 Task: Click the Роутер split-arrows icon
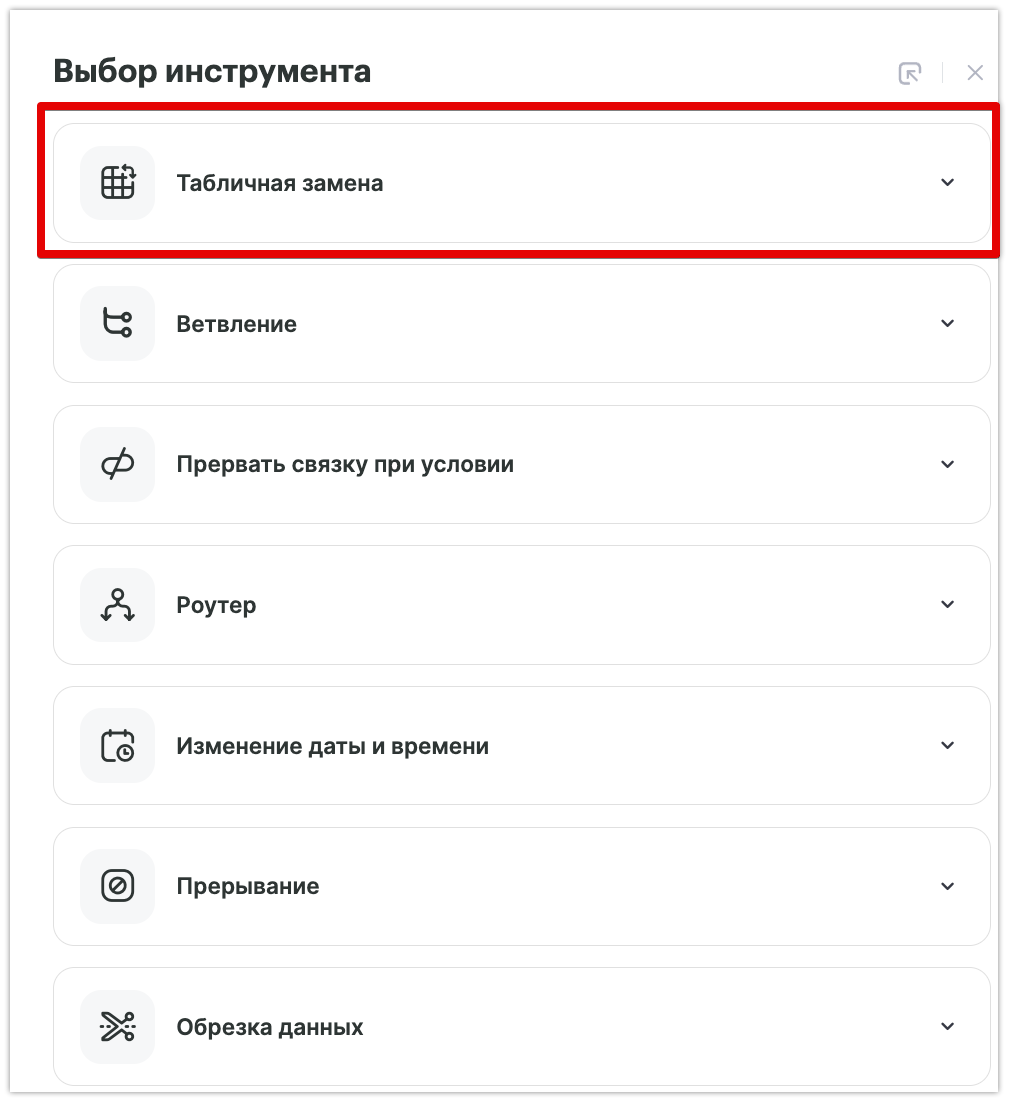pos(118,605)
